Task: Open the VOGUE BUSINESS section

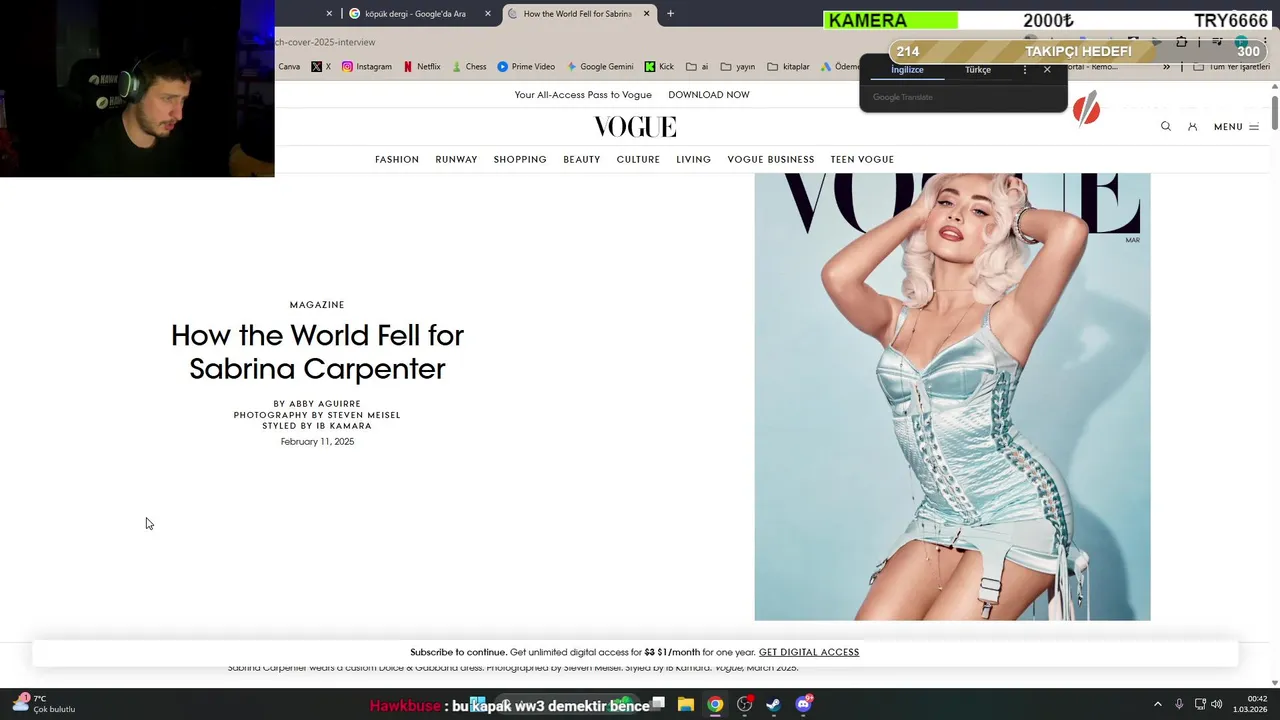Action: tap(771, 159)
